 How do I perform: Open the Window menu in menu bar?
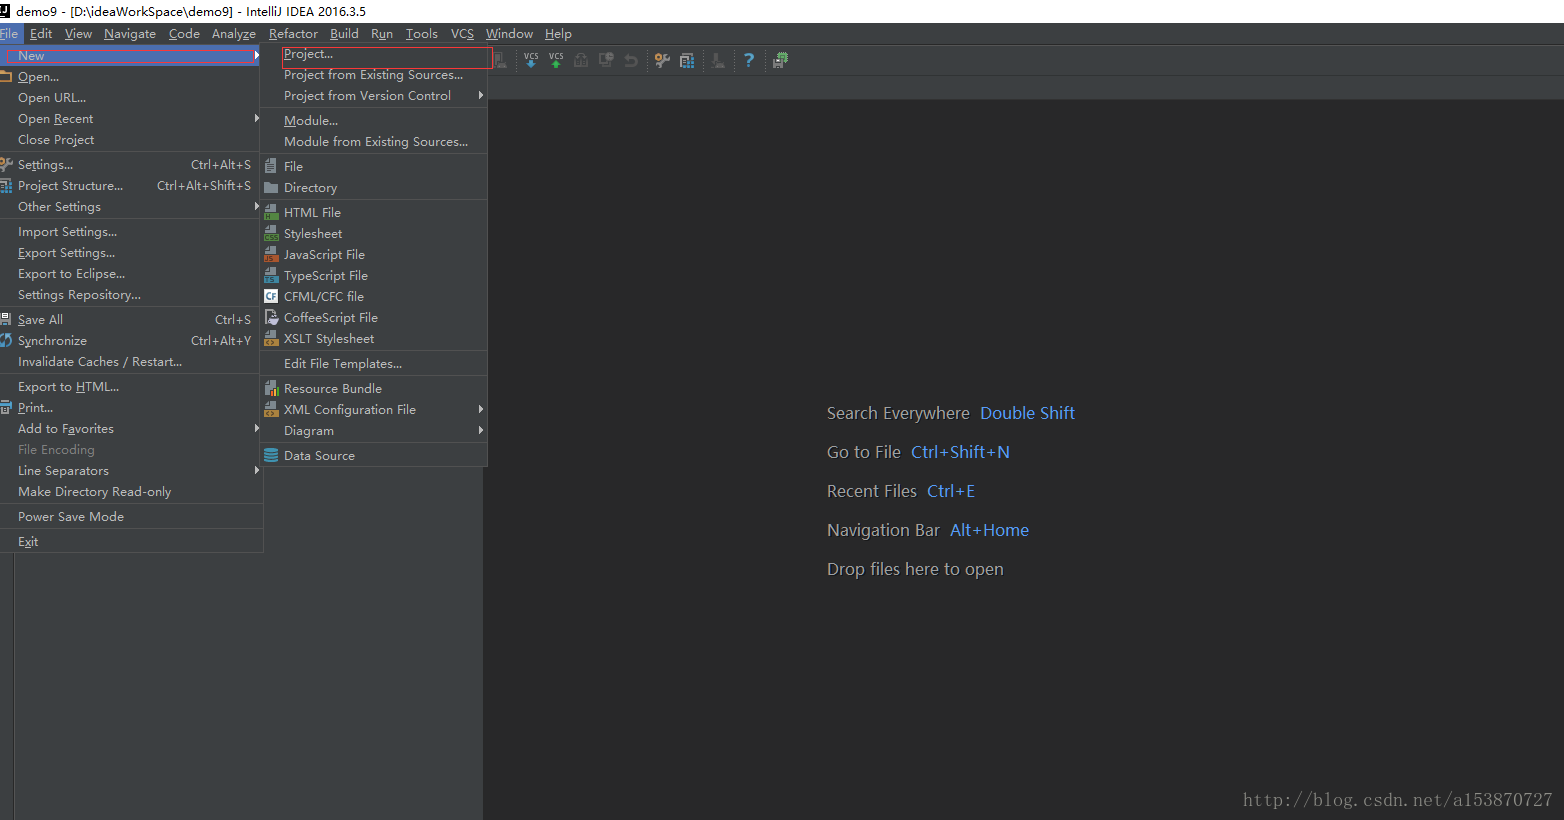pos(509,34)
